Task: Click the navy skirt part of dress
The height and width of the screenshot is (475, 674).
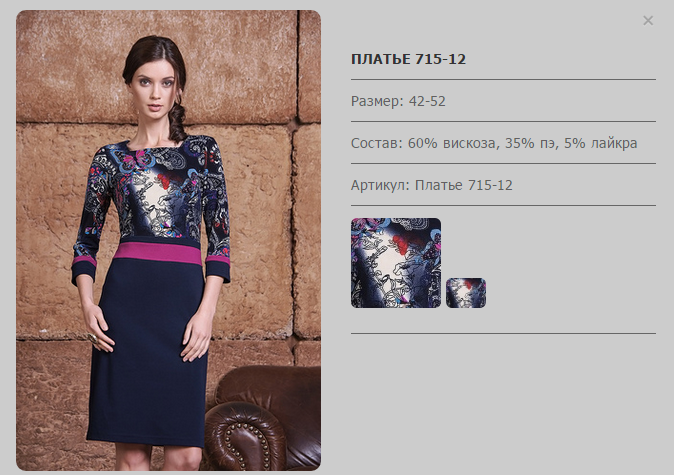Action: (x=148, y=352)
